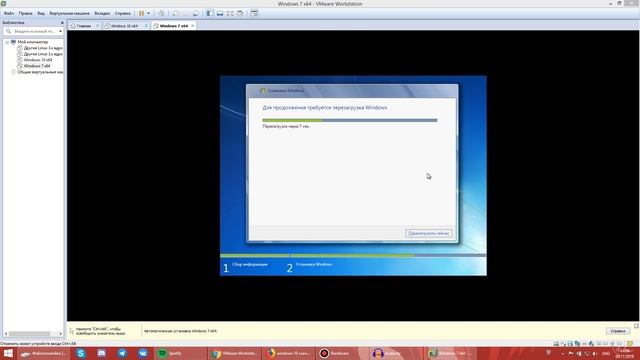This screenshot has width=640, height=360.
Task: Click Автоматическая установка Windows 7 x64 message
Action: pos(180,331)
